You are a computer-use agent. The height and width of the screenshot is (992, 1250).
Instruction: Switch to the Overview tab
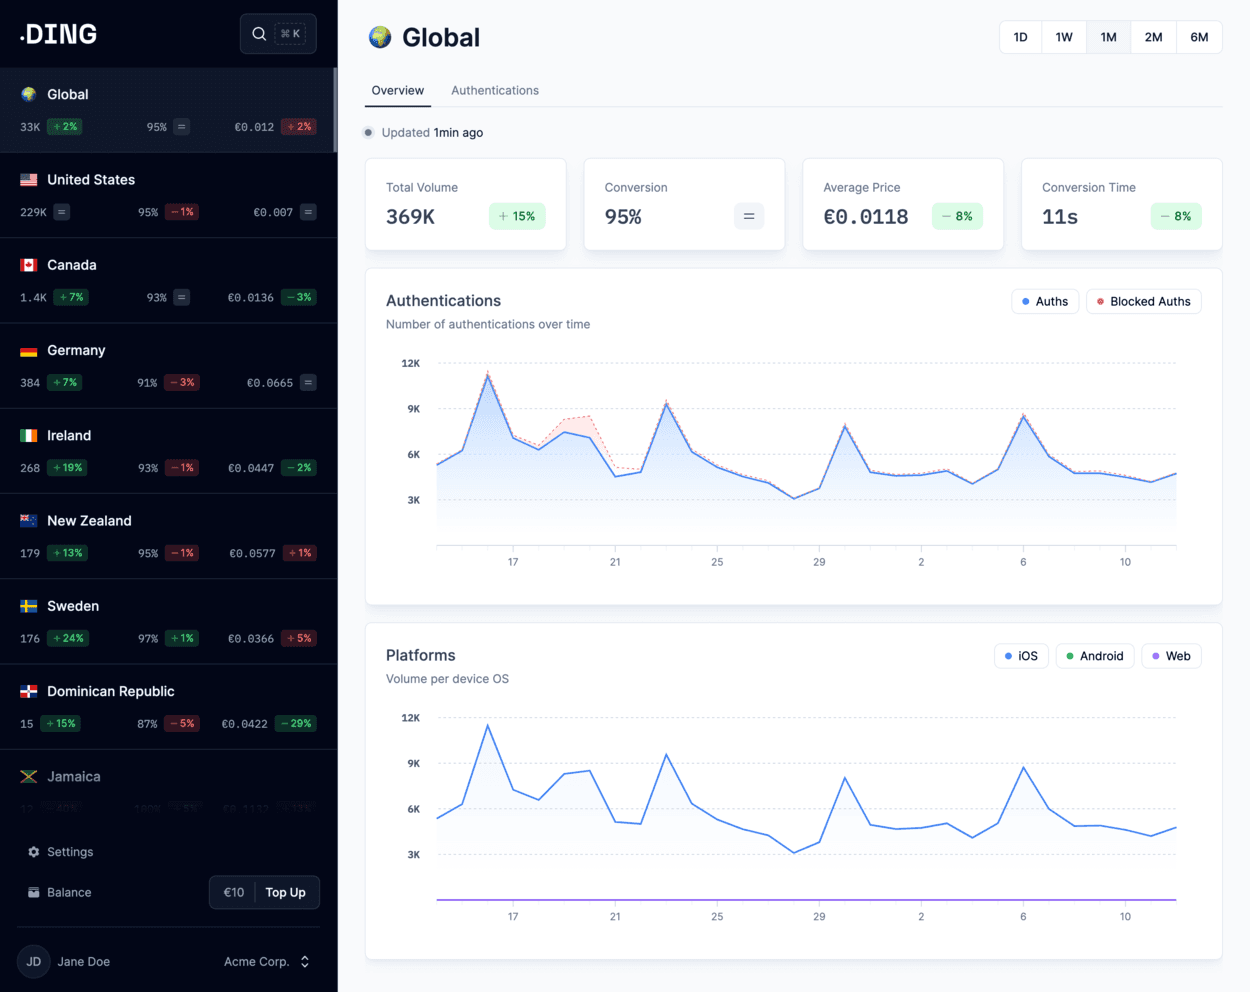tap(398, 91)
